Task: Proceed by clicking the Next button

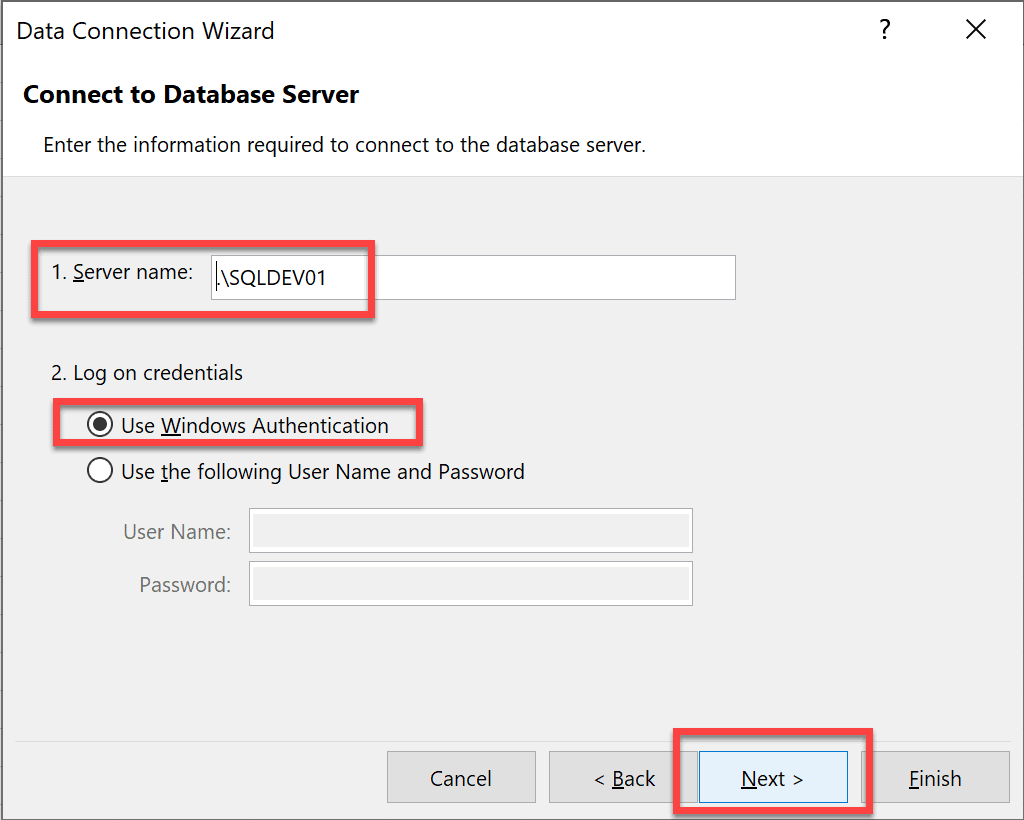Action: [x=772, y=778]
